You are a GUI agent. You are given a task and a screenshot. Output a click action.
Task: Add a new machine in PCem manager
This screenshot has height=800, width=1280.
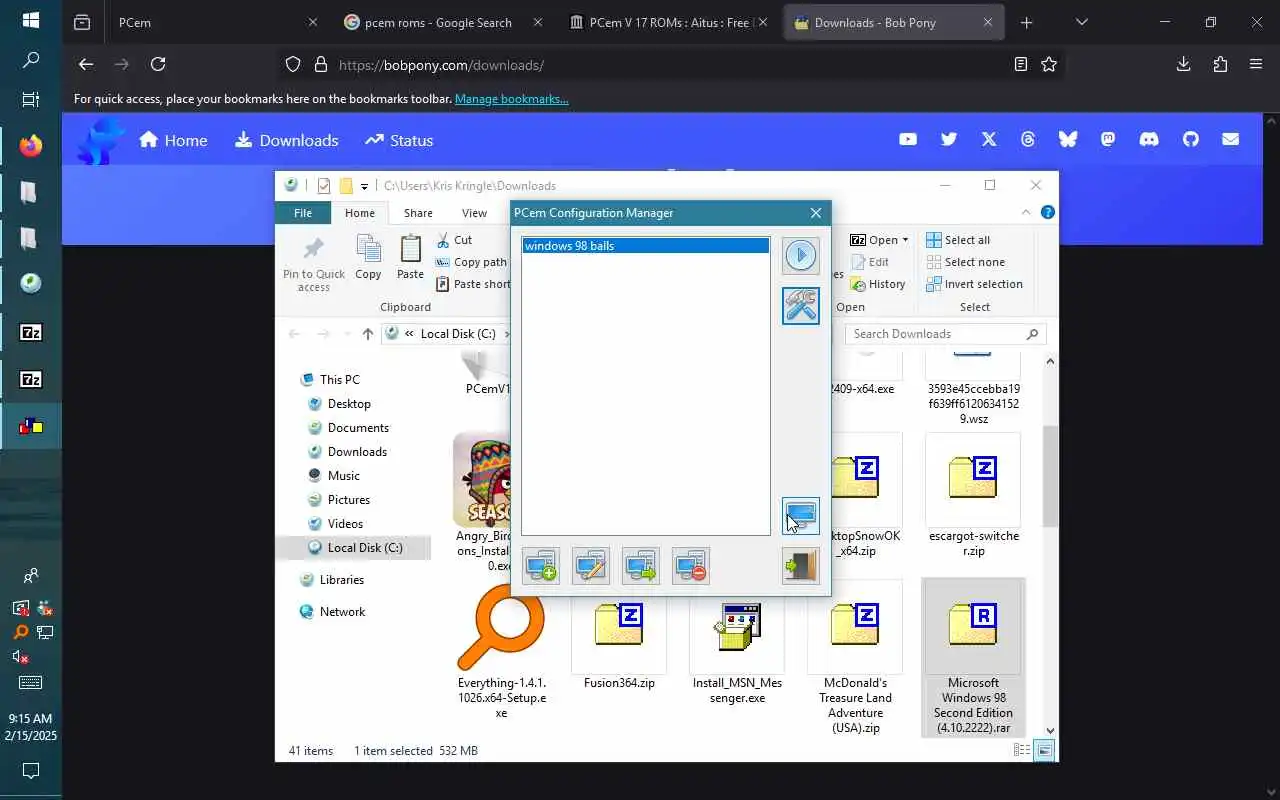pos(541,566)
